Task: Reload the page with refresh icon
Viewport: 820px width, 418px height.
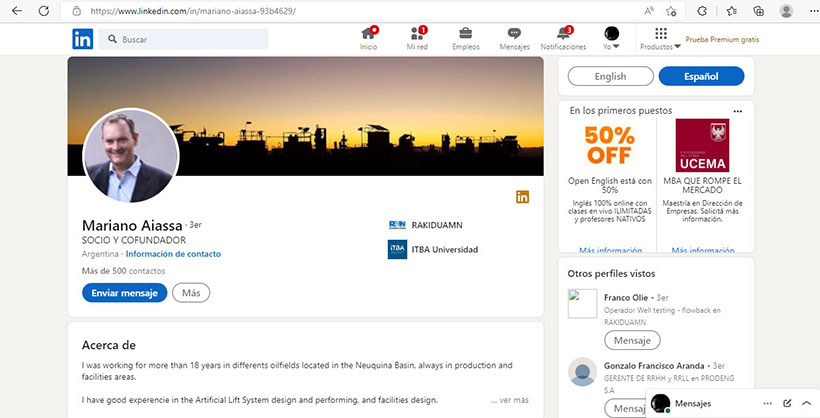Action: point(44,10)
